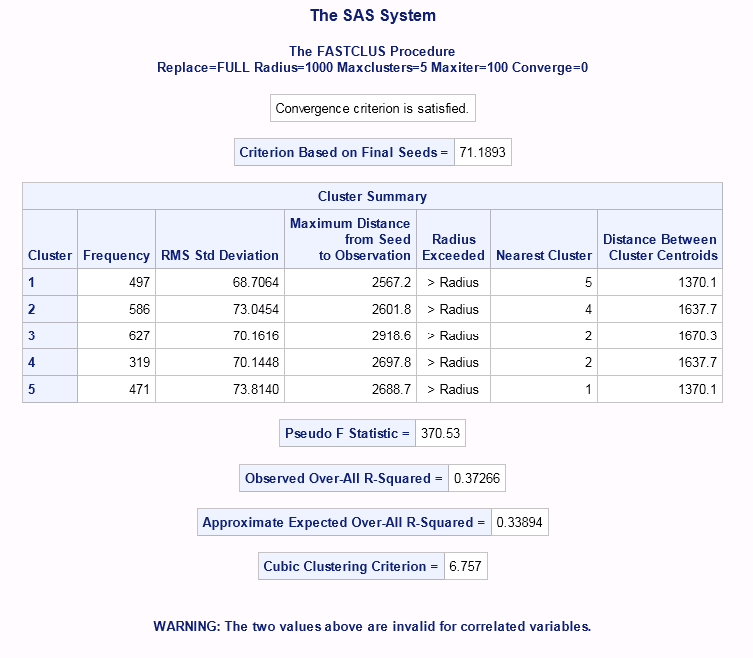
Task: Click centroid distance 1370.1 in cluster 5 row
Action: pyautogui.click(x=660, y=389)
